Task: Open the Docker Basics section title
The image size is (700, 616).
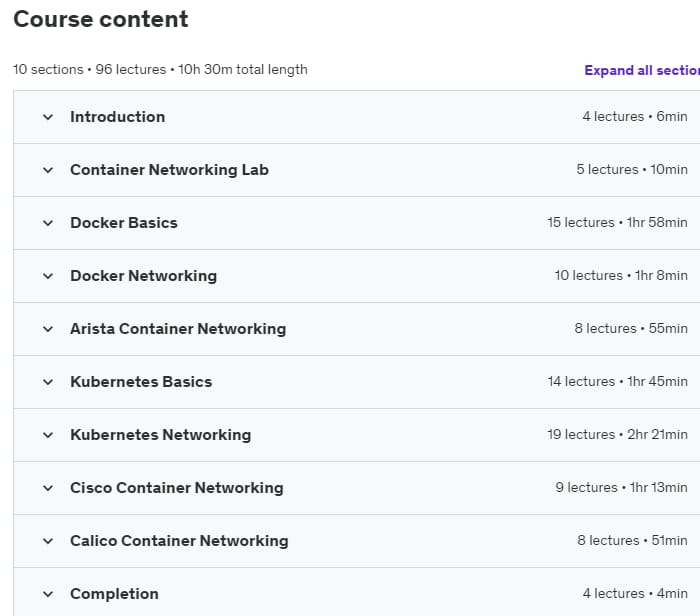Action: 124,223
